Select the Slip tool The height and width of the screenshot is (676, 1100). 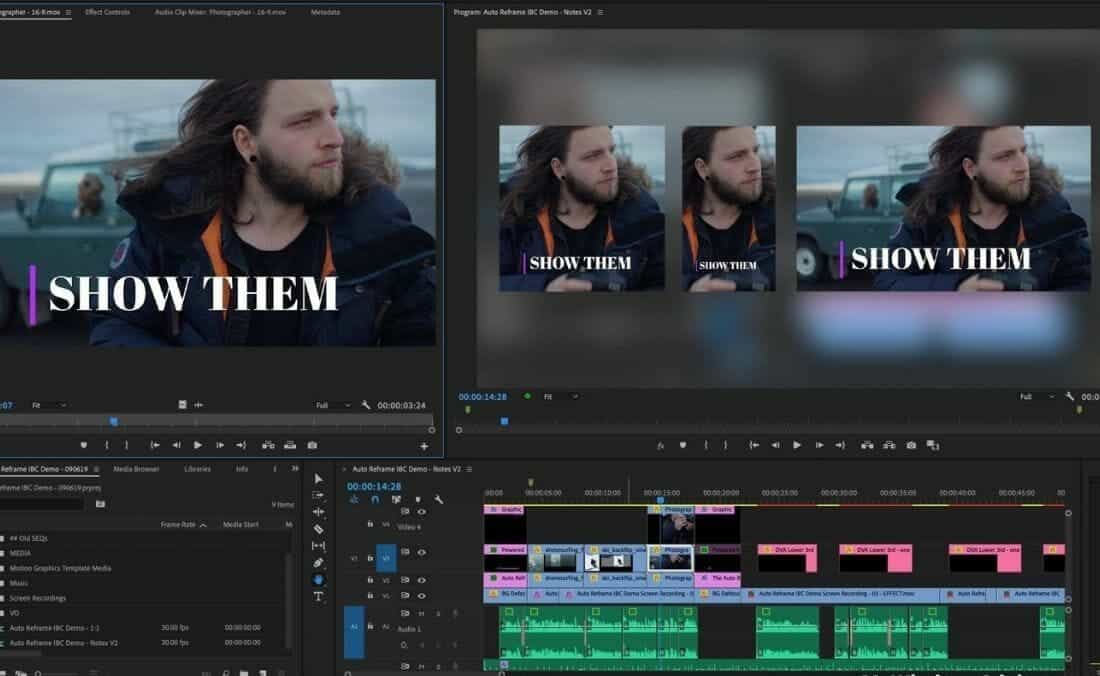[x=318, y=546]
